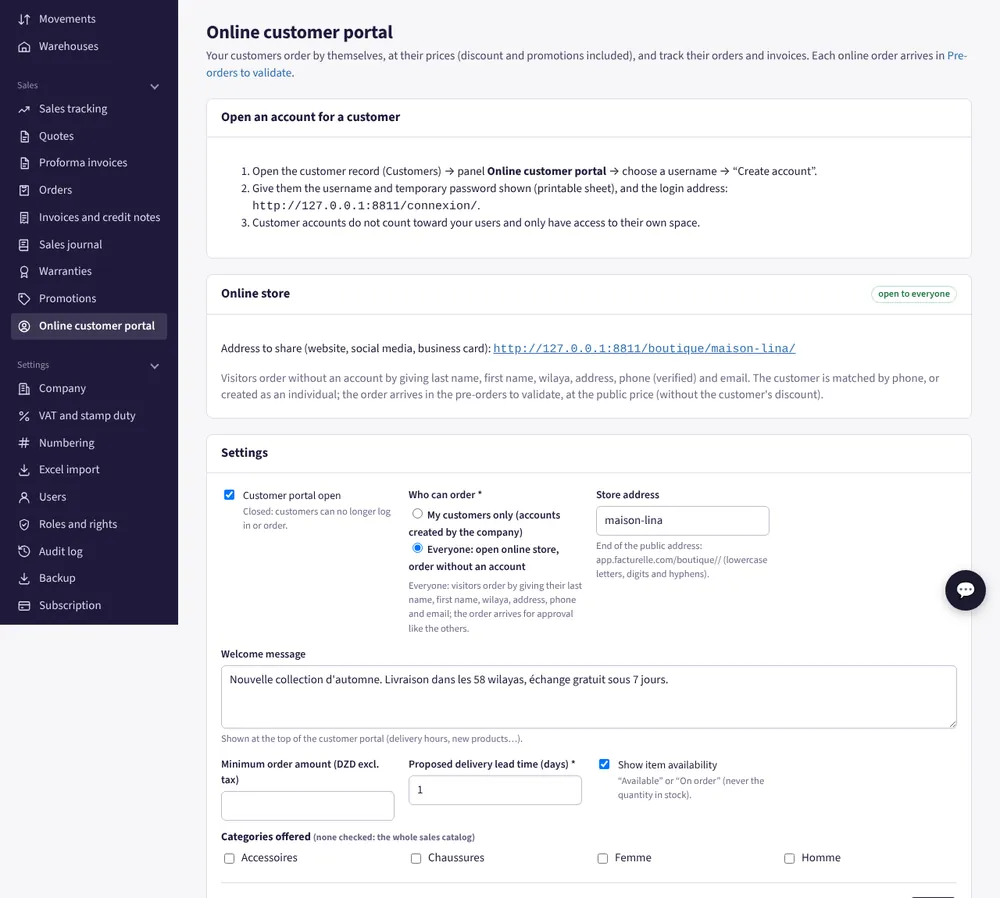The image size is (1000, 898).
Task: Toggle Show item availability checkbox
Action: coord(604,764)
